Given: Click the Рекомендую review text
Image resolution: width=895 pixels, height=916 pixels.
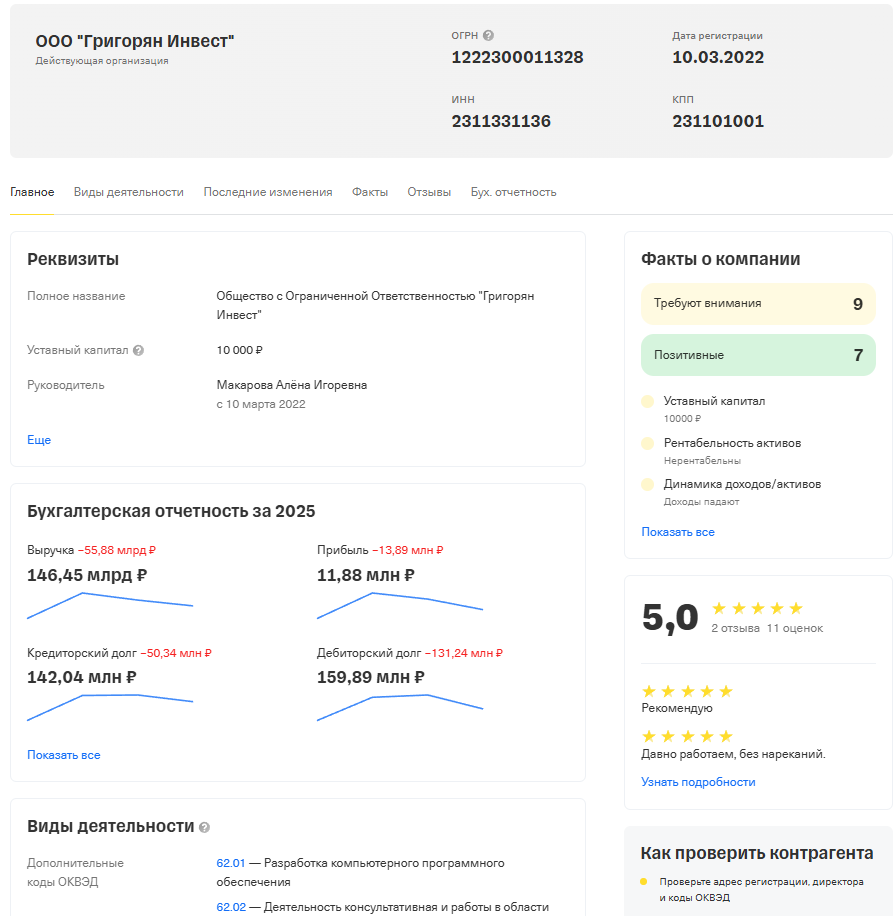Looking at the screenshot, I should tap(677, 708).
